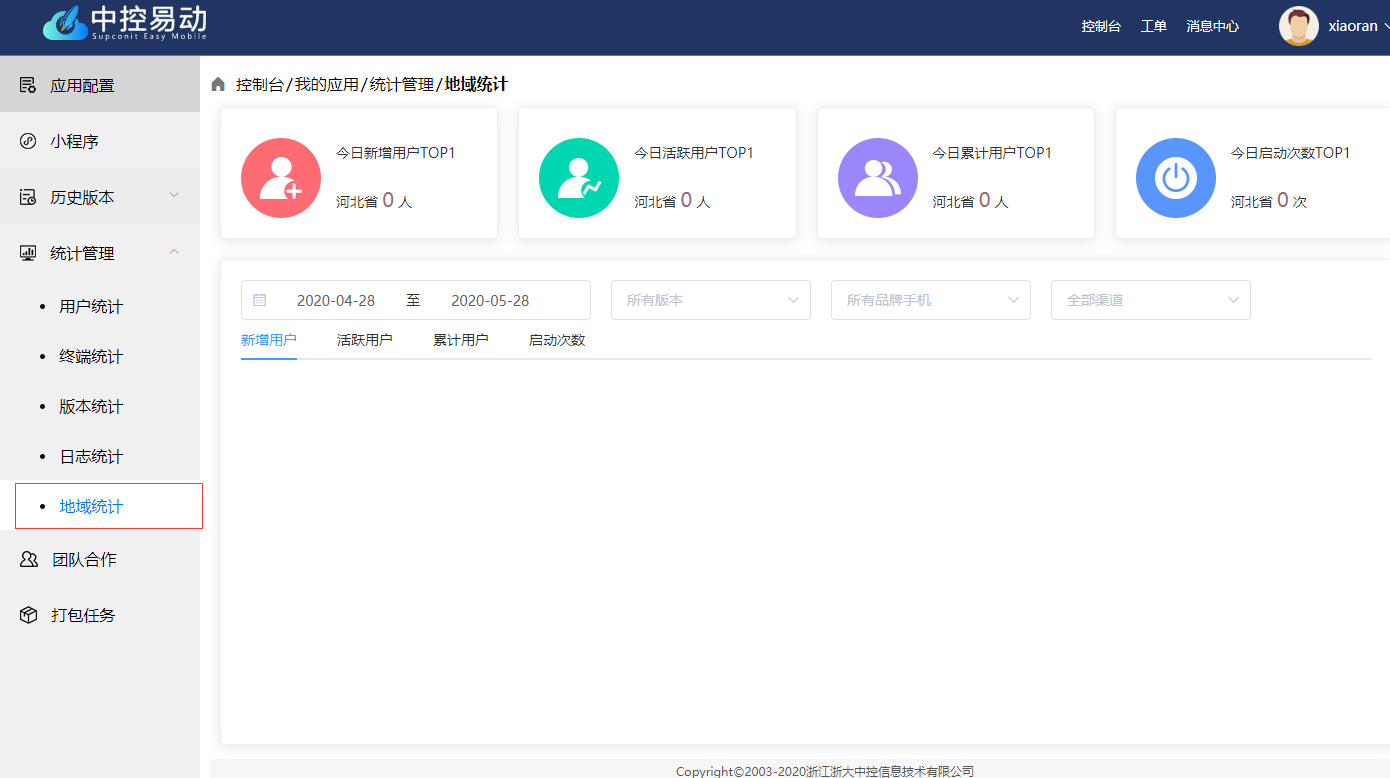1390x778 pixels.
Task: Click the start date 2020-04-28 field
Action: click(336, 300)
